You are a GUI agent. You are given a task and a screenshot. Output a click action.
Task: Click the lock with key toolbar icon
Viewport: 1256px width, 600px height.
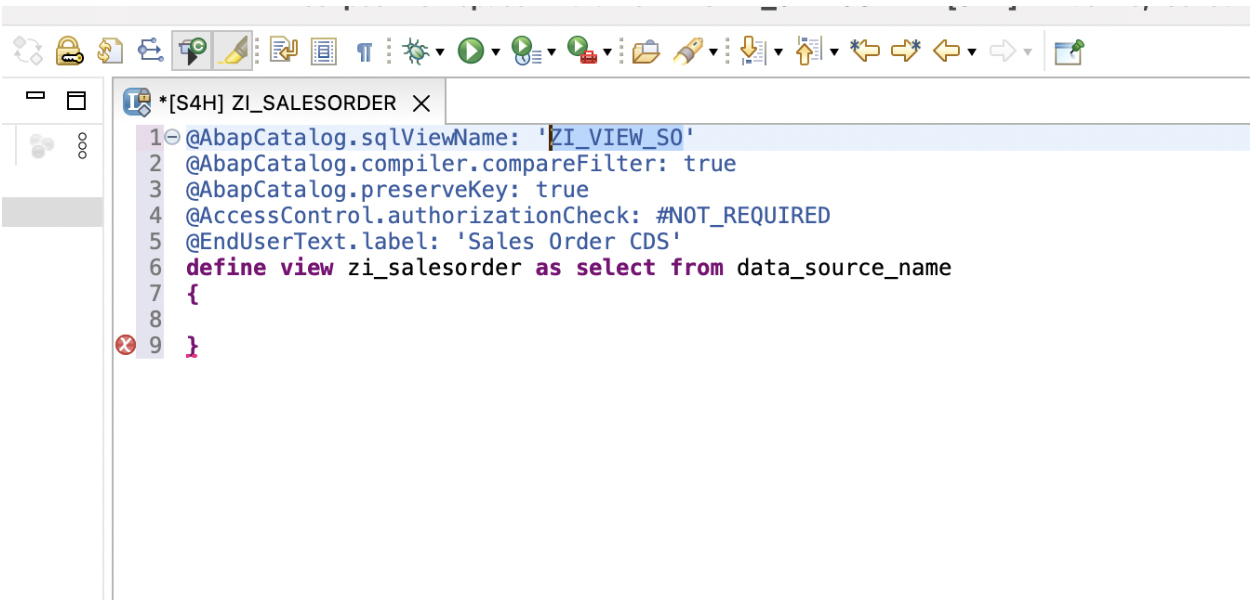pos(68,51)
